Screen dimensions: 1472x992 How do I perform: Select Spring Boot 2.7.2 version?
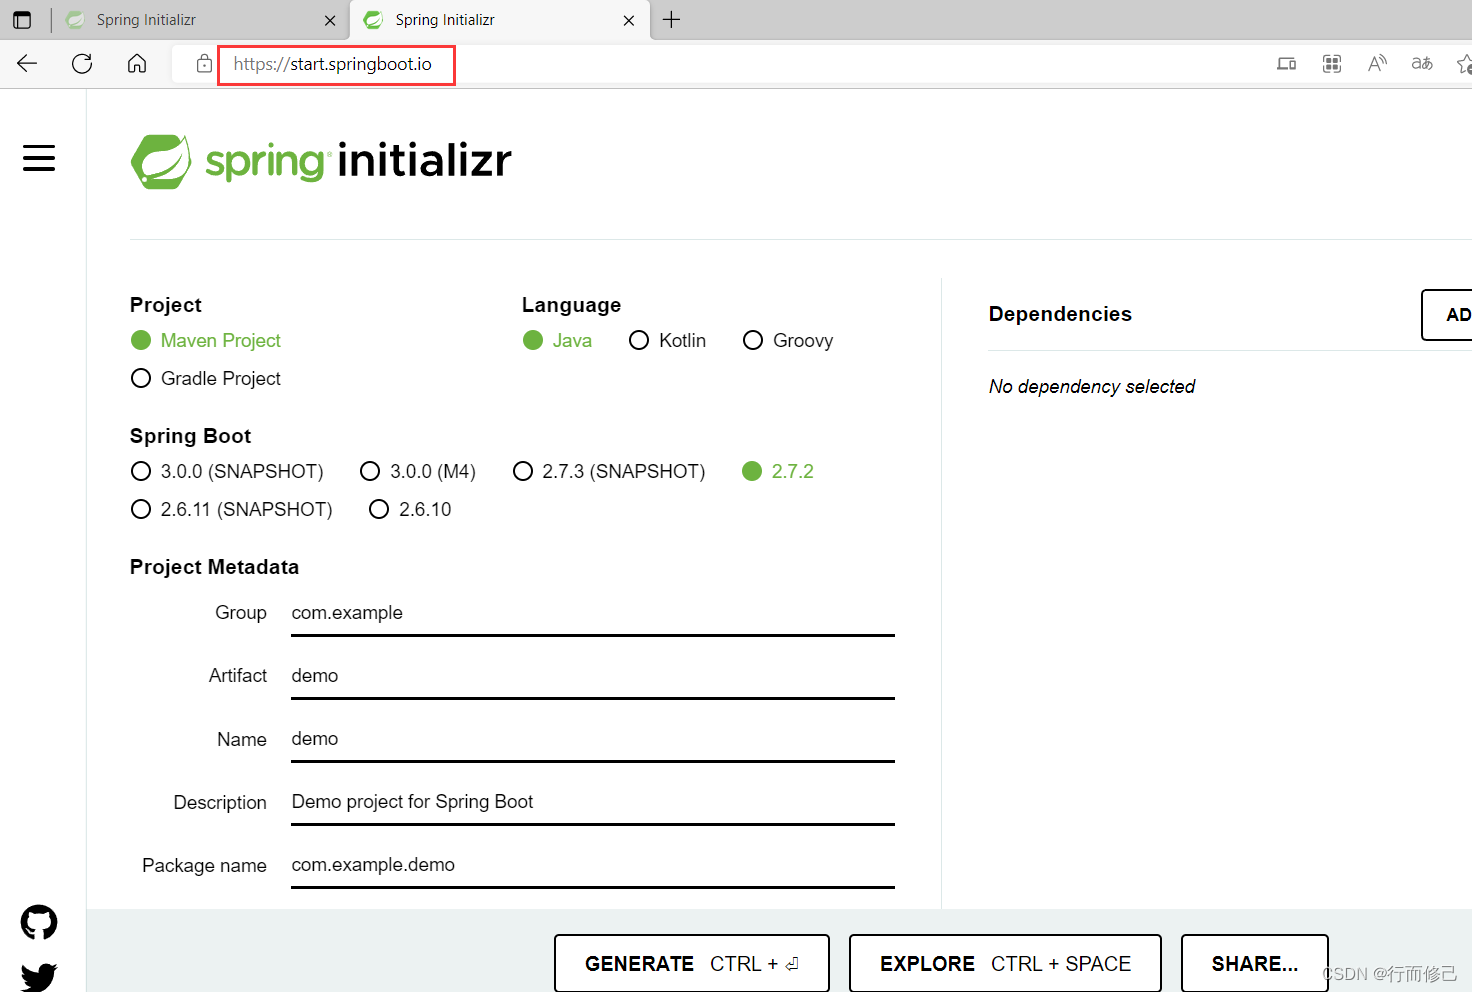click(752, 471)
